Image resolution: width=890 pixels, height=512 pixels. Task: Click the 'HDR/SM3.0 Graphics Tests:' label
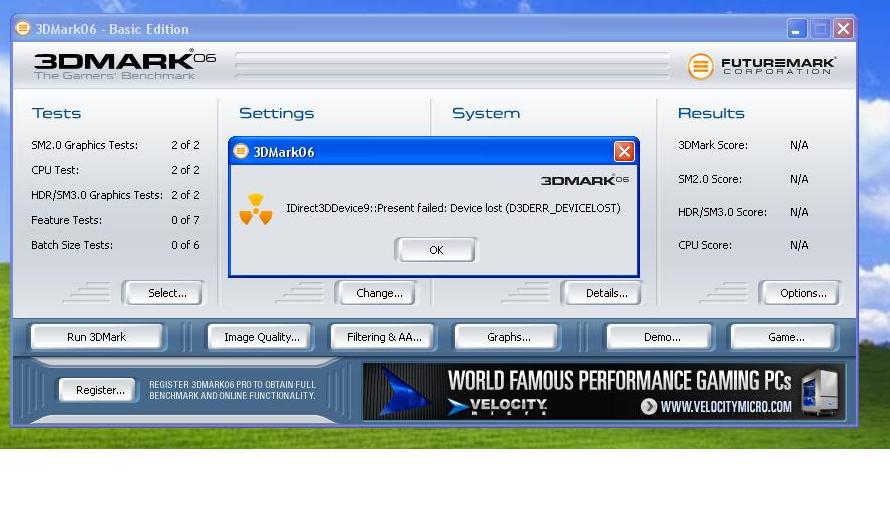click(97, 195)
